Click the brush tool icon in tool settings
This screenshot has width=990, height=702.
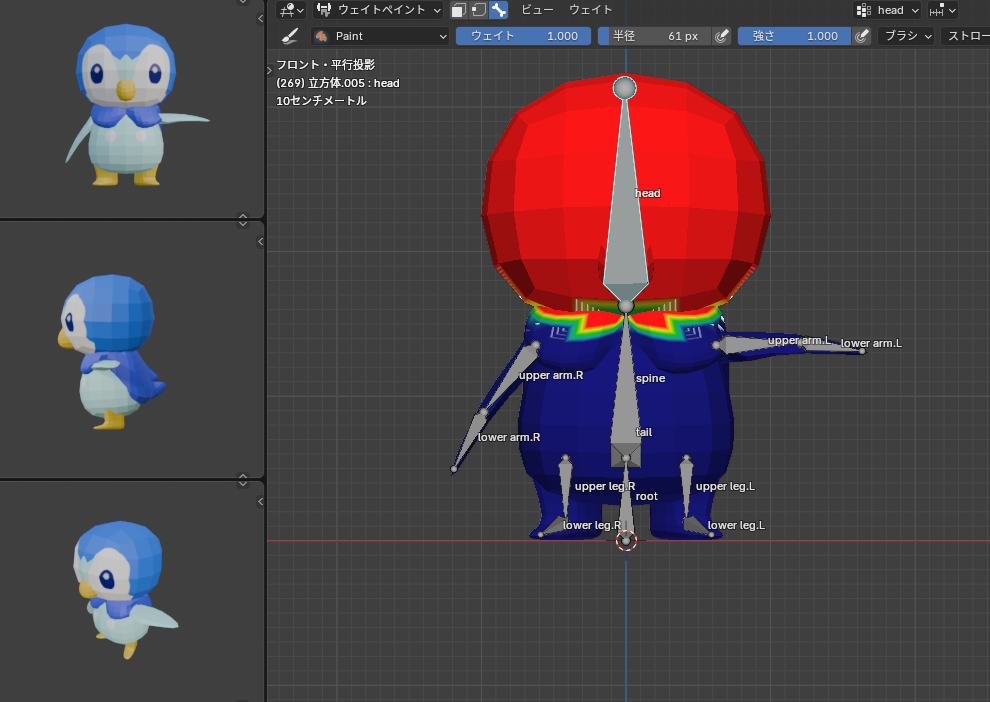289,36
